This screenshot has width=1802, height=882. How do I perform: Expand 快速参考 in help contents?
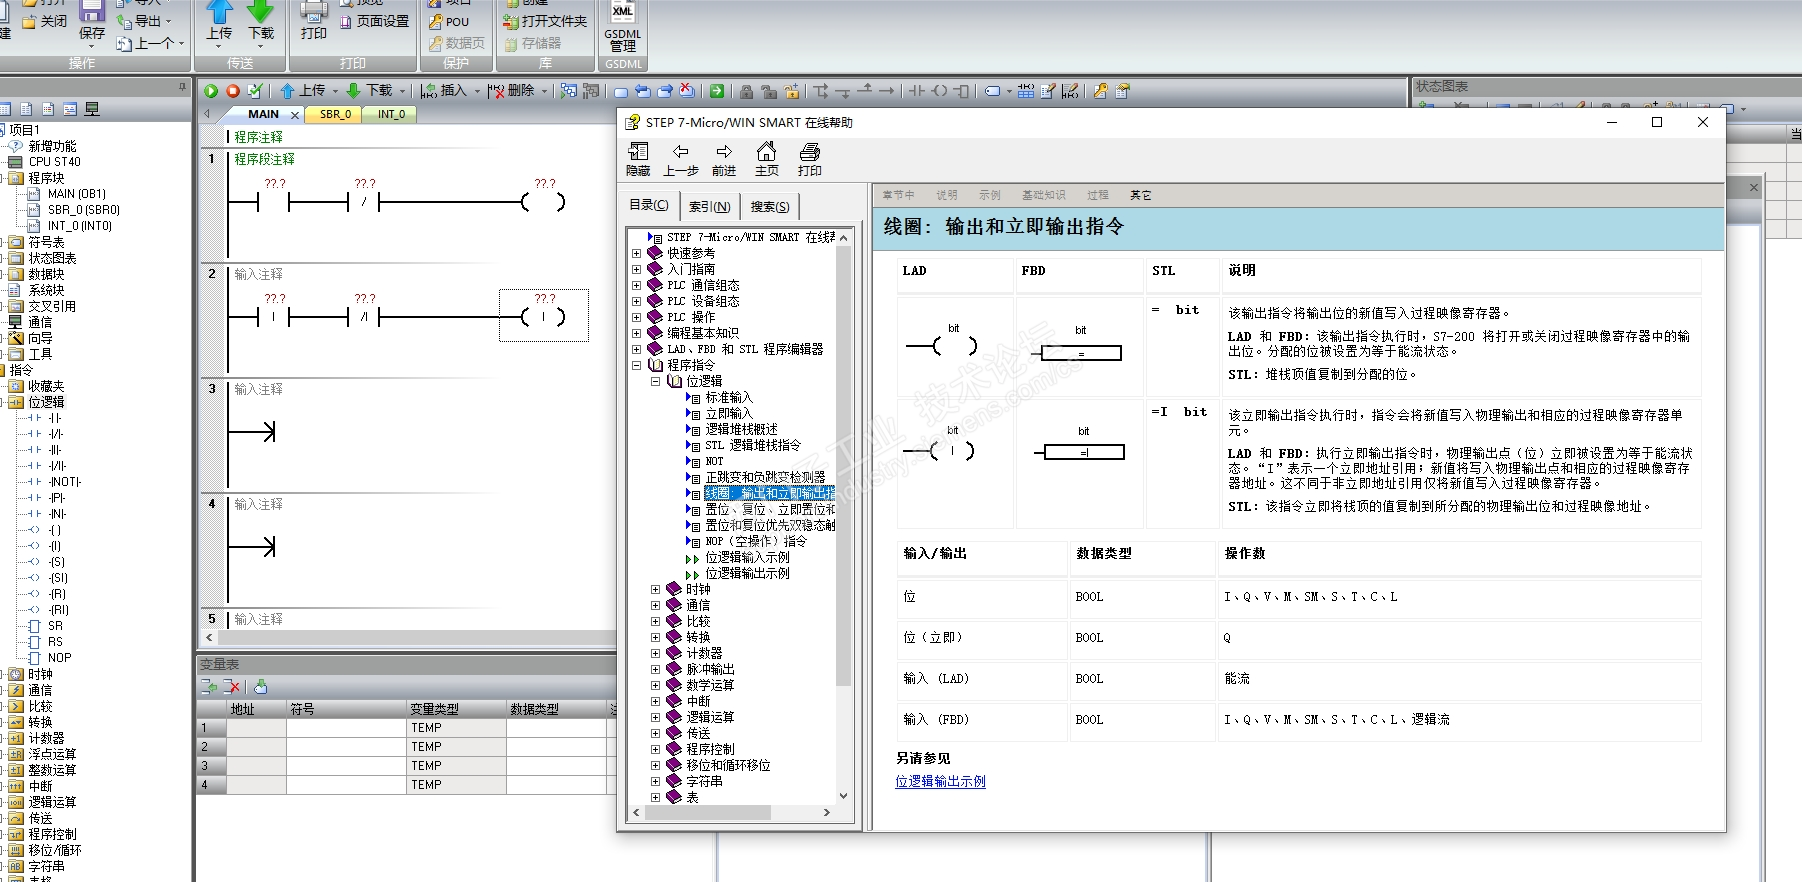(x=636, y=253)
